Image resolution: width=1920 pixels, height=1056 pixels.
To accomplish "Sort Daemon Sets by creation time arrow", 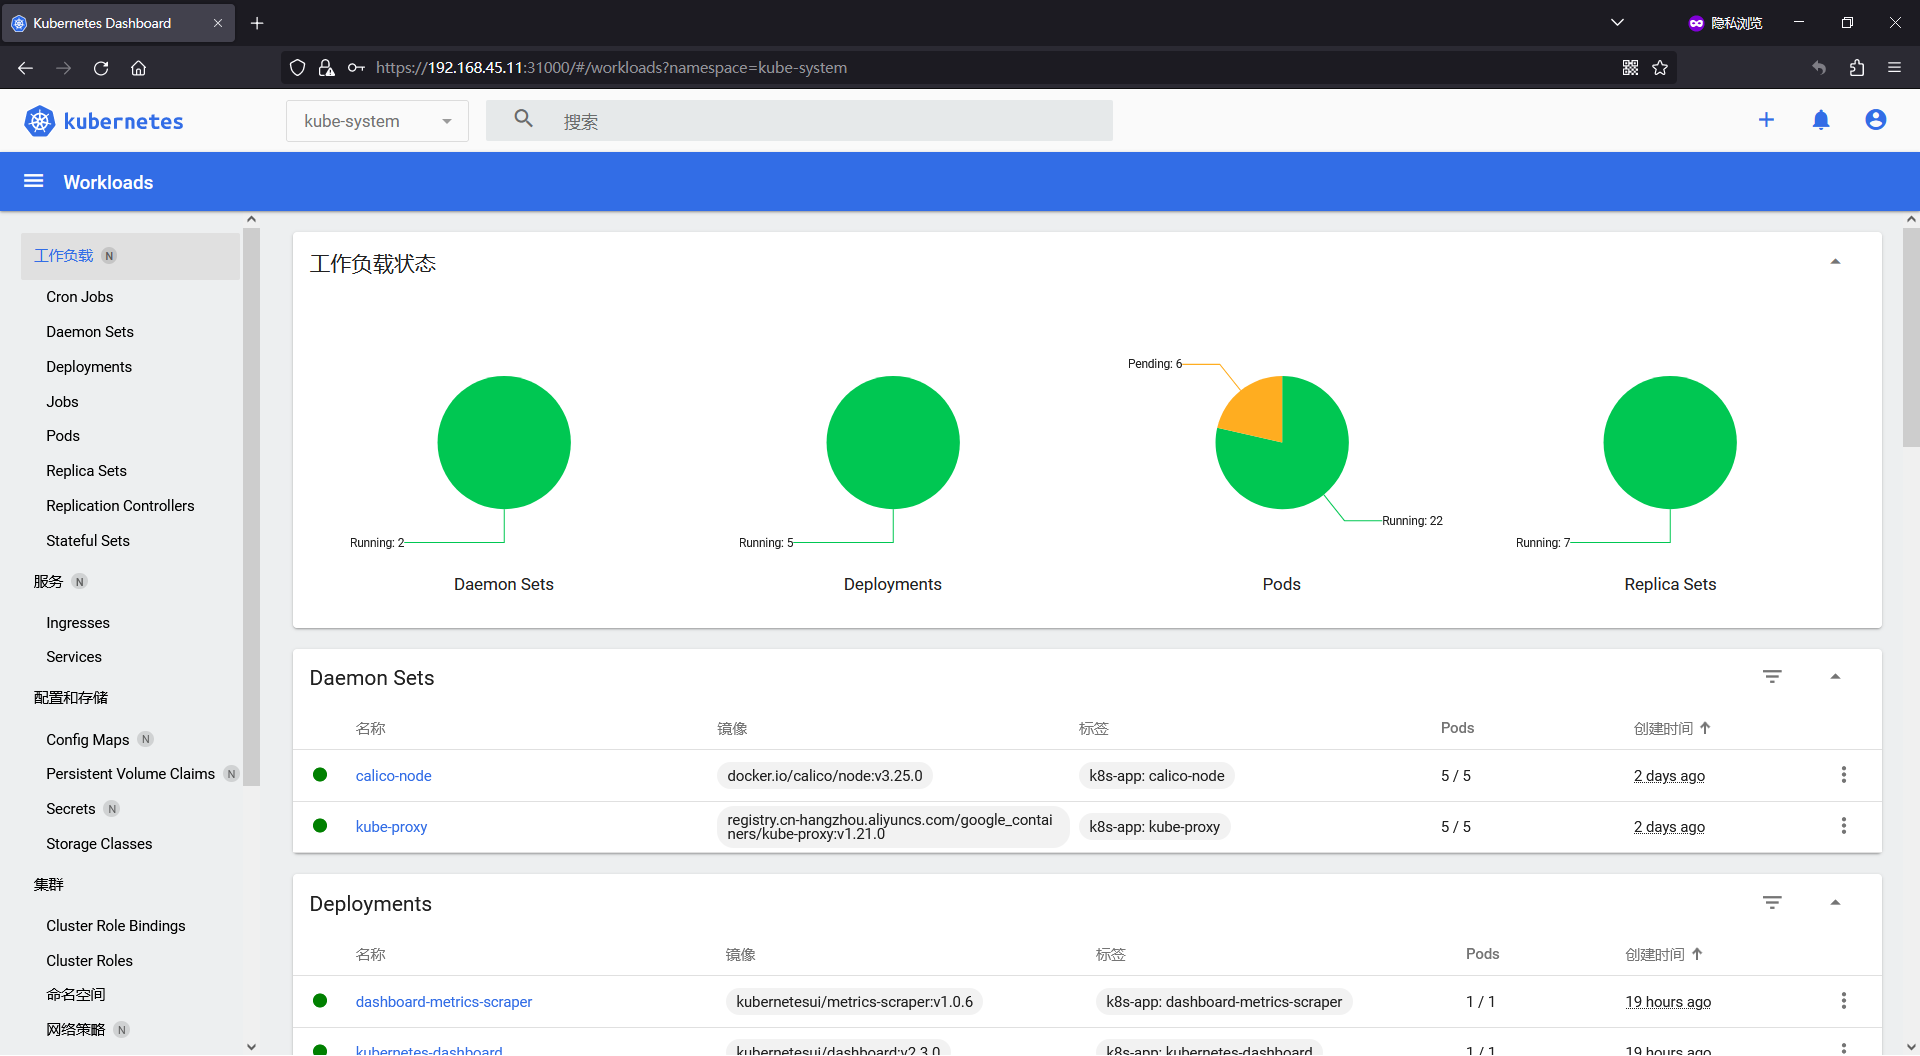I will pyautogui.click(x=1705, y=728).
